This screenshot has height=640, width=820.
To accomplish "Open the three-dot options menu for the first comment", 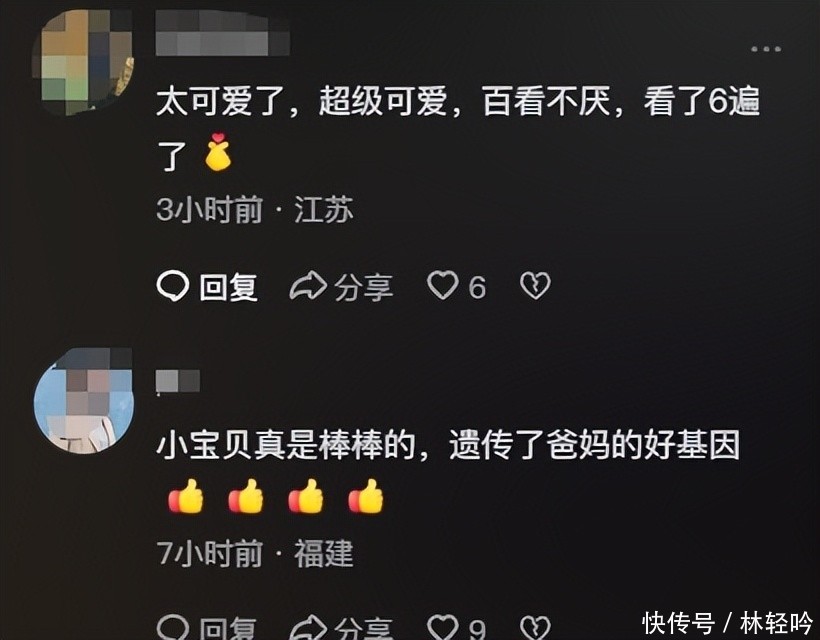I will pos(766,49).
